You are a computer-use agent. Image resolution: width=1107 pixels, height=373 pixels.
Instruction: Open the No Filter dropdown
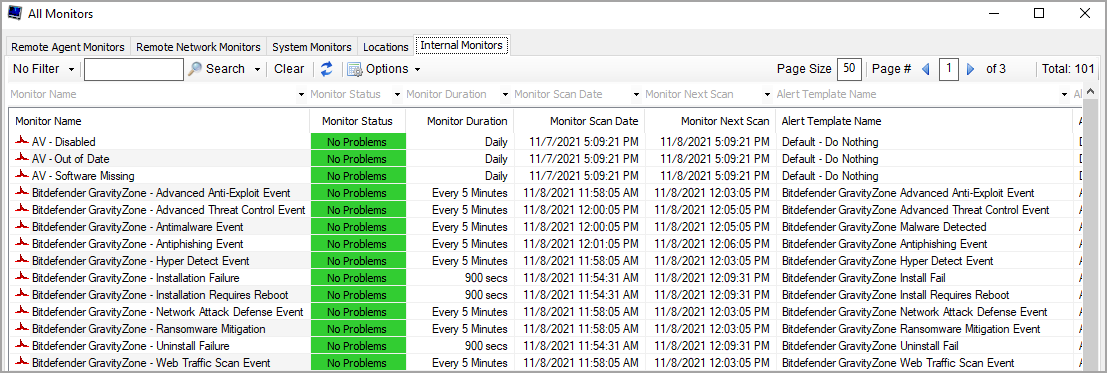coord(44,69)
